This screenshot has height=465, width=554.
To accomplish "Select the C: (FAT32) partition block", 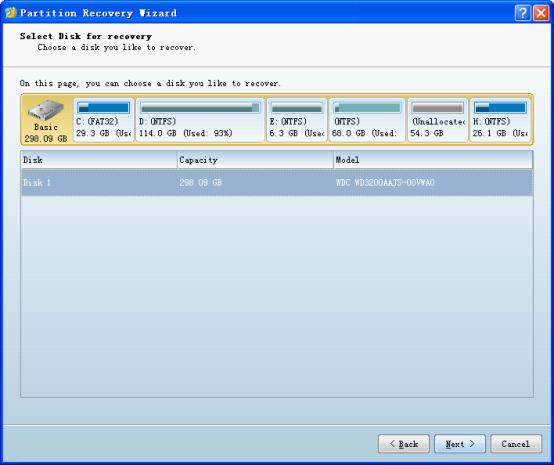I will click(x=104, y=120).
